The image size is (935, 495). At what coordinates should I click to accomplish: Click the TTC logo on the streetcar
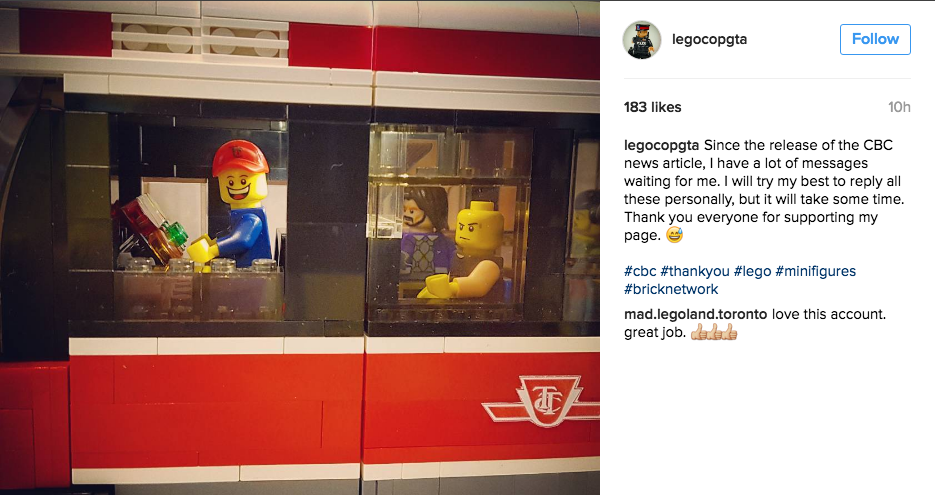(x=541, y=400)
